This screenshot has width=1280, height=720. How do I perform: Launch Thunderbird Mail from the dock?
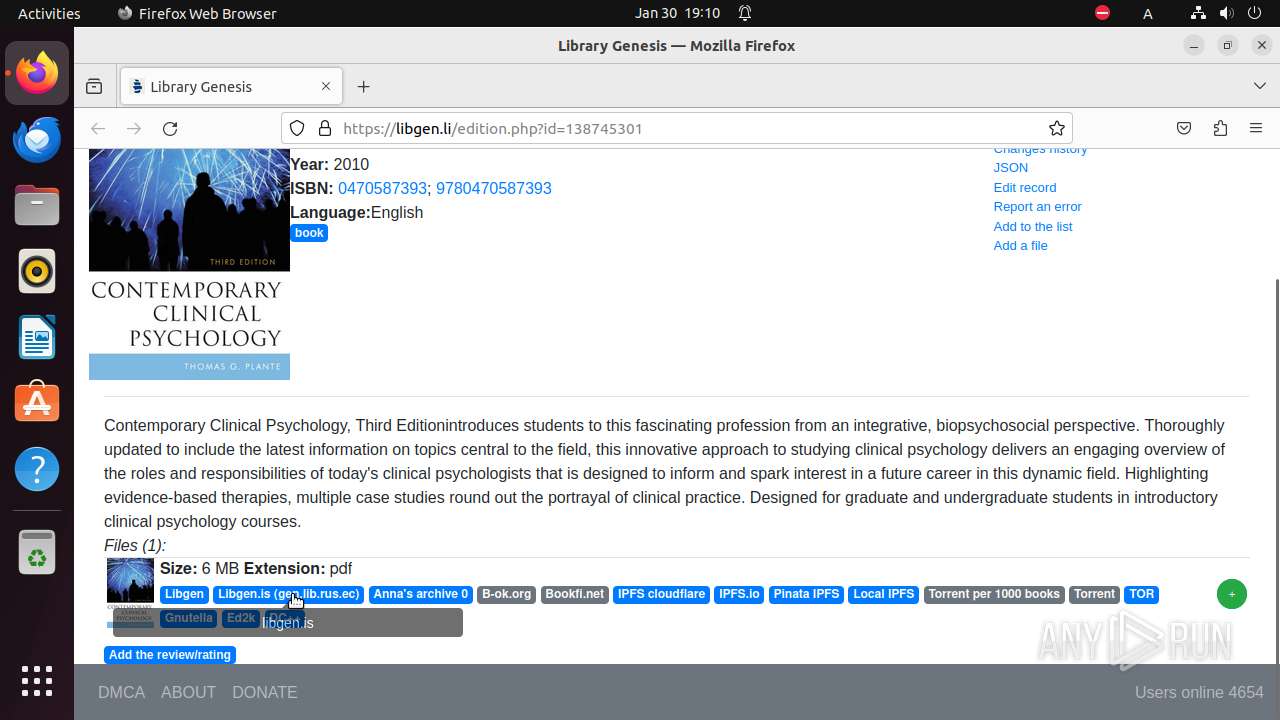pyautogui.click(x=37, y=139)
